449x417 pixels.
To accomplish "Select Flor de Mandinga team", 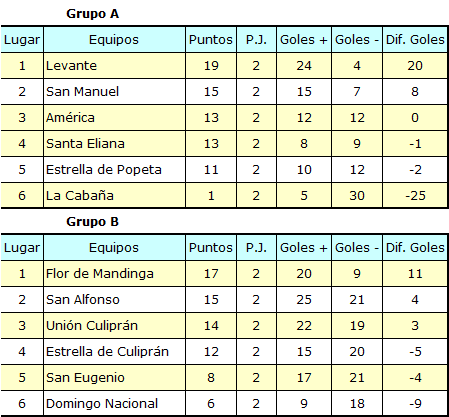I will coord(100,274).
